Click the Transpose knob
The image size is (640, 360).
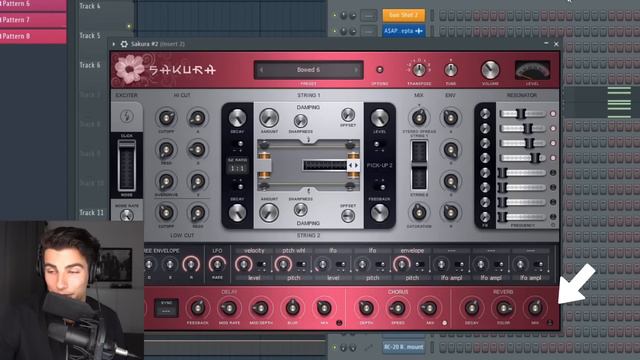[x=419, y=70]
